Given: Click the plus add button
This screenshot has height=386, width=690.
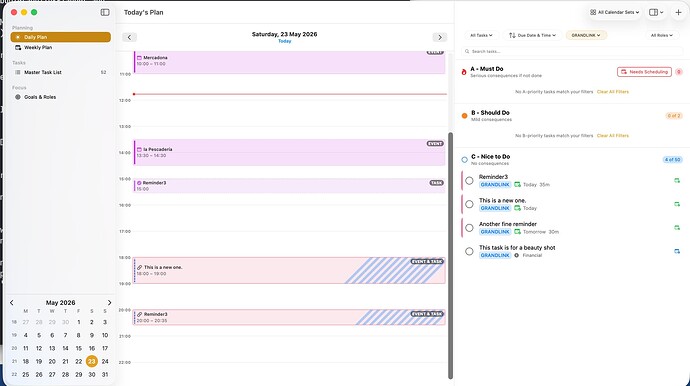Looking at the screenshot, I should tap(678, 12).
